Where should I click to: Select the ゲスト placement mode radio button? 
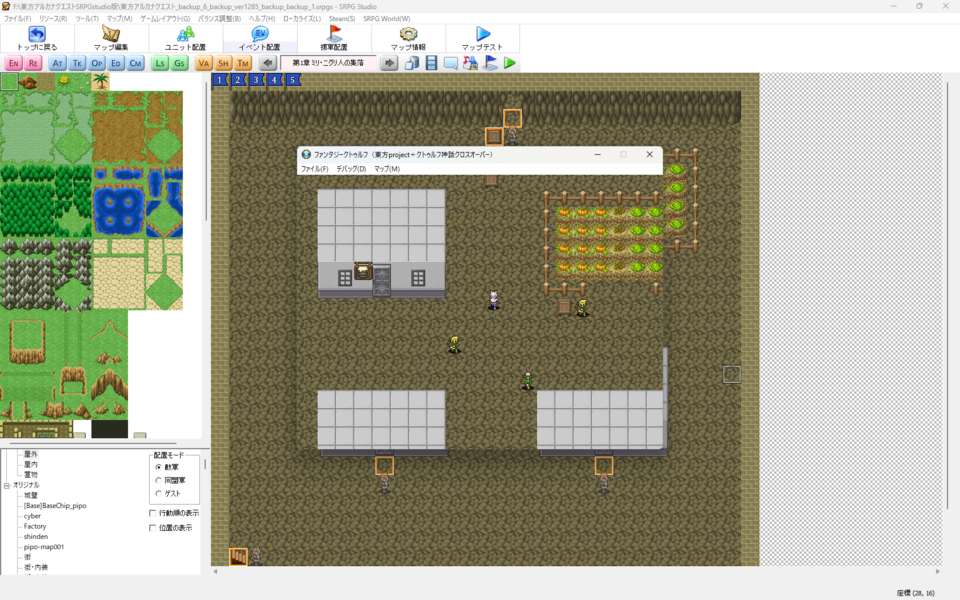tap(158, 493)
